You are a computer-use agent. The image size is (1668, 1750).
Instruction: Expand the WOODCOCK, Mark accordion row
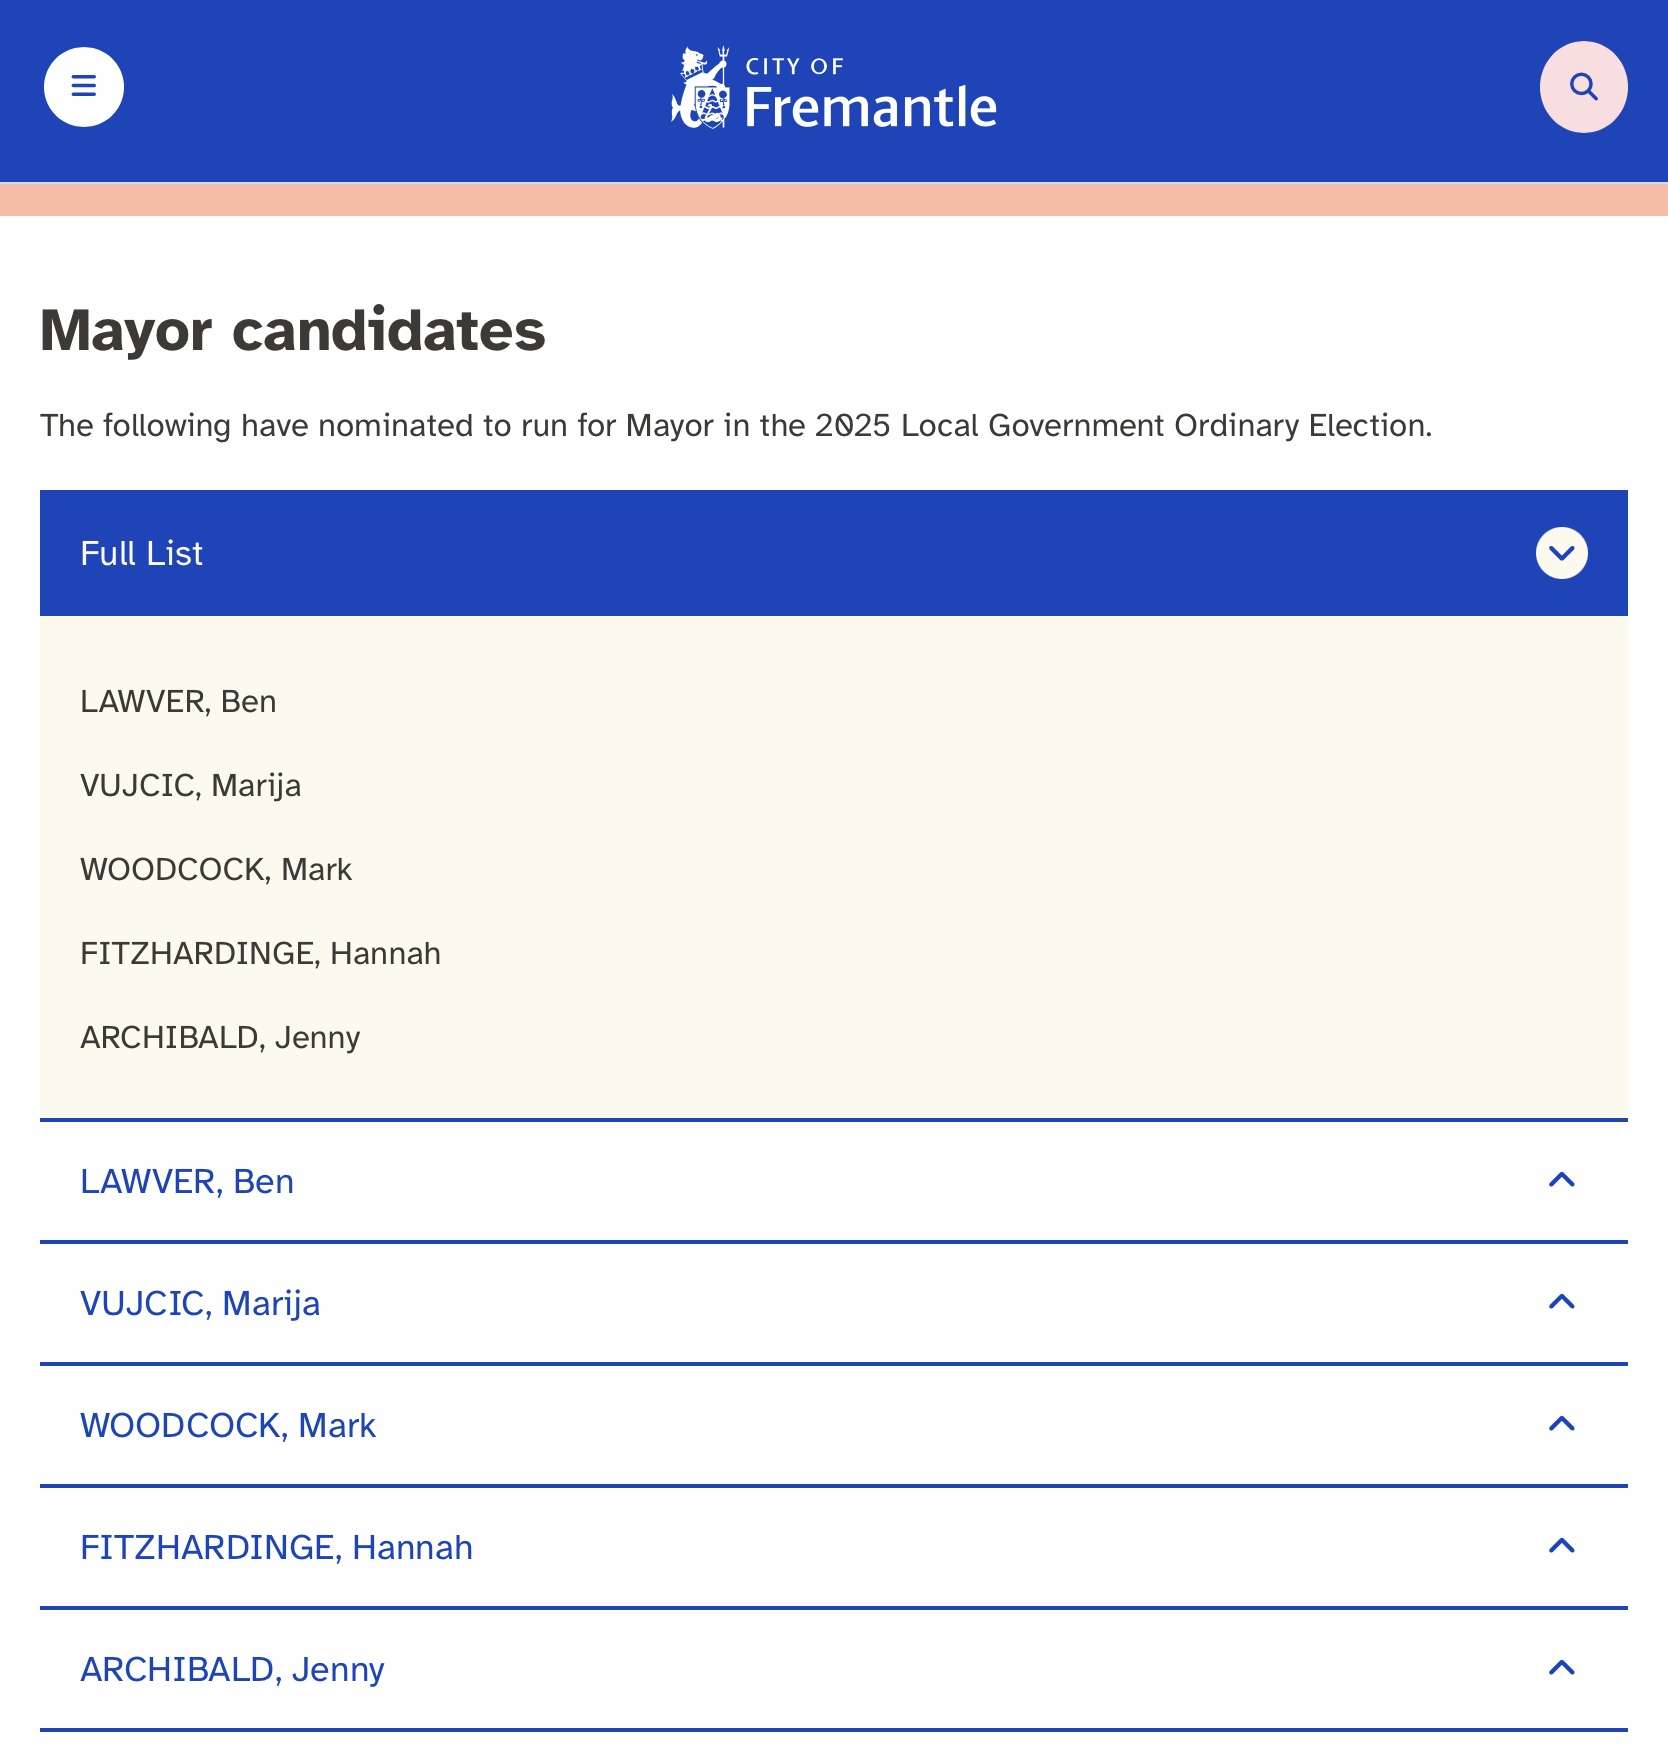tap(834, 1425)
